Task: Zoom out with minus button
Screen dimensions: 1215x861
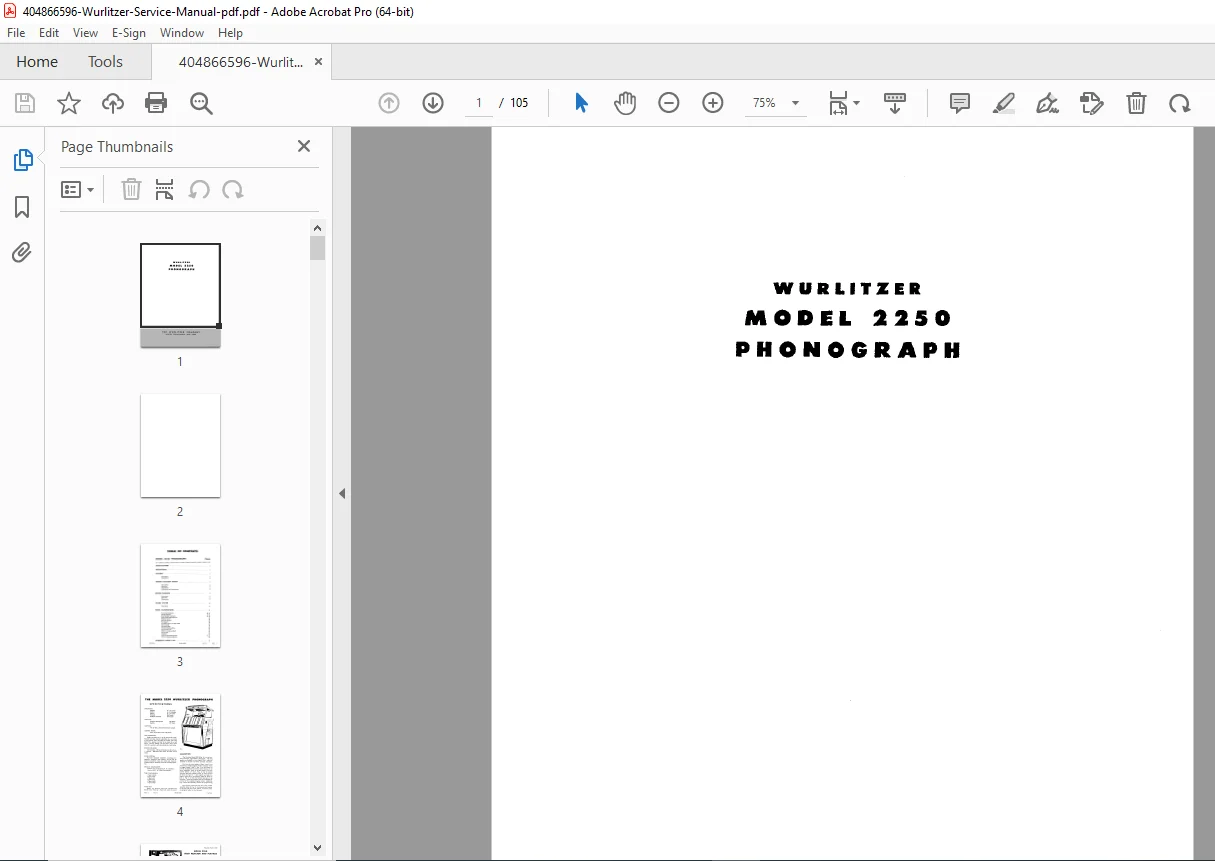Action: (669, 103)
